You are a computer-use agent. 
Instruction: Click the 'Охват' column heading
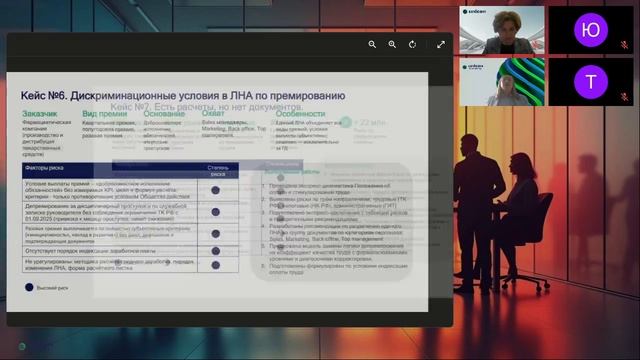coord(213,113)
